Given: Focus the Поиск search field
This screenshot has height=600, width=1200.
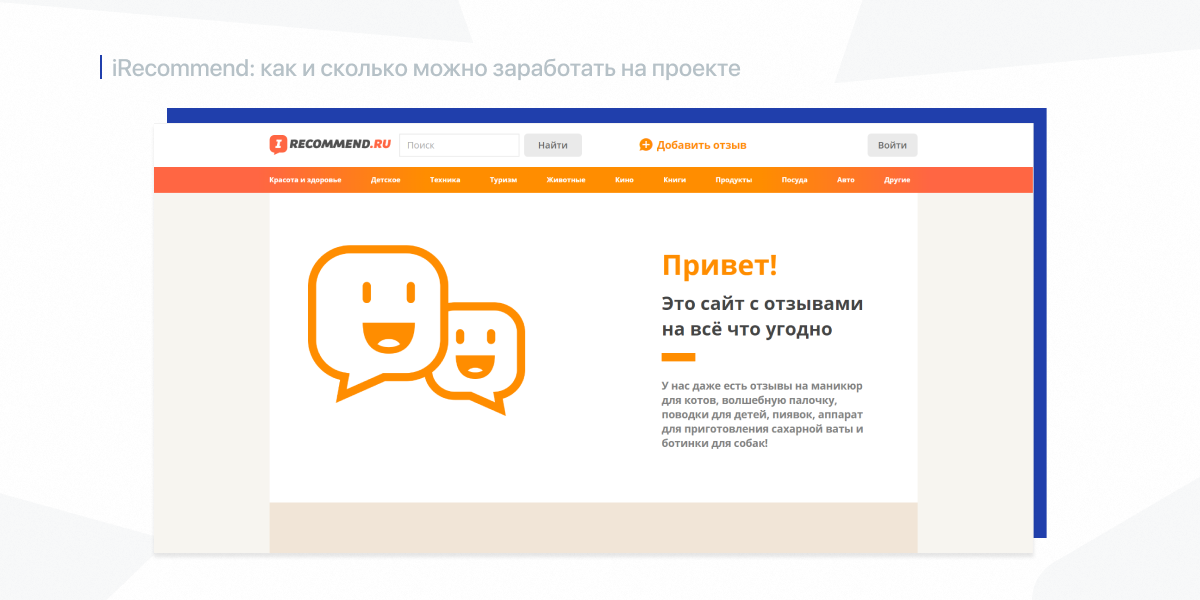Looking at the screenshot, I should (x=459, y=145).
